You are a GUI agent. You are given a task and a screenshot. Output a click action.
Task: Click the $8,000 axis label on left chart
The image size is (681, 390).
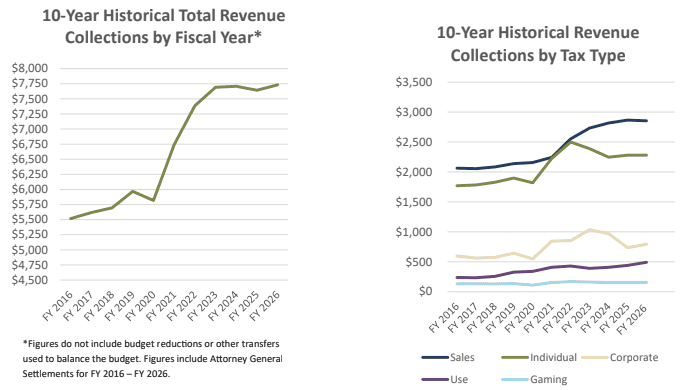30,68
